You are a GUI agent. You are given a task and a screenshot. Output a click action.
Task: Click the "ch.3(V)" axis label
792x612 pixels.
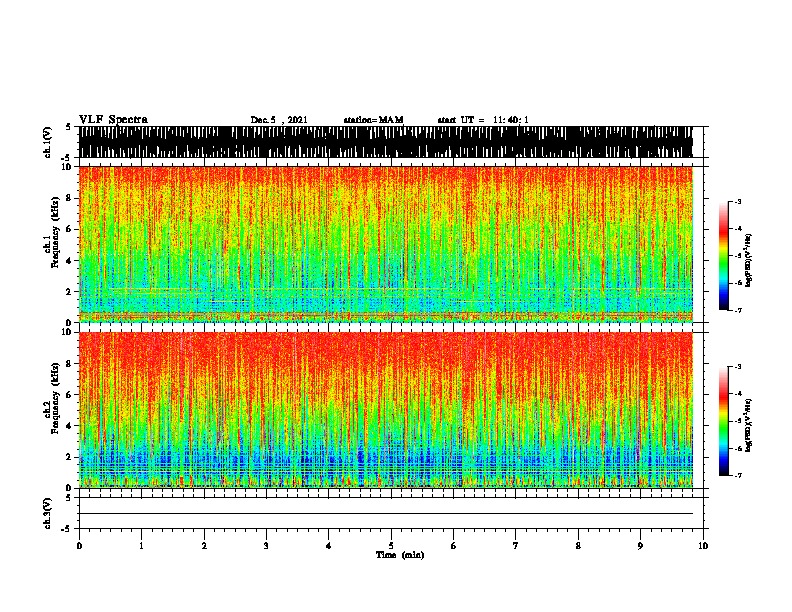pyautogui.click(x=48, y=513)
